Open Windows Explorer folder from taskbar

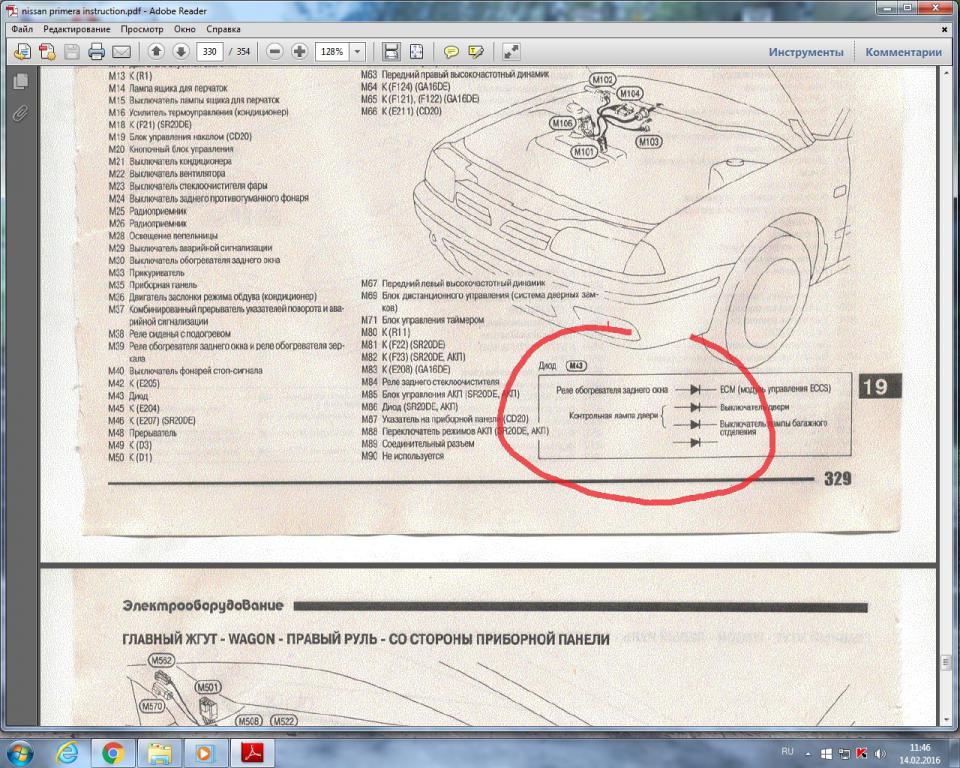[159, 752]
